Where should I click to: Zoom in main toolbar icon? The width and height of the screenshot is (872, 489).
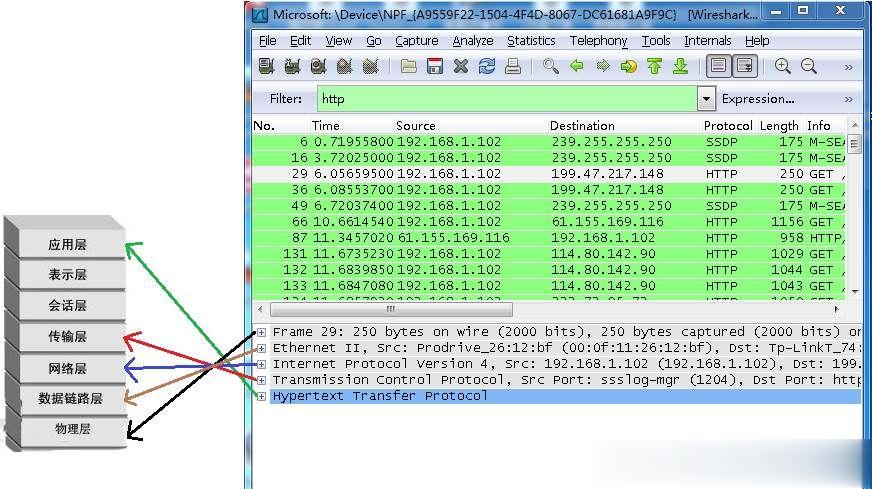782,66
